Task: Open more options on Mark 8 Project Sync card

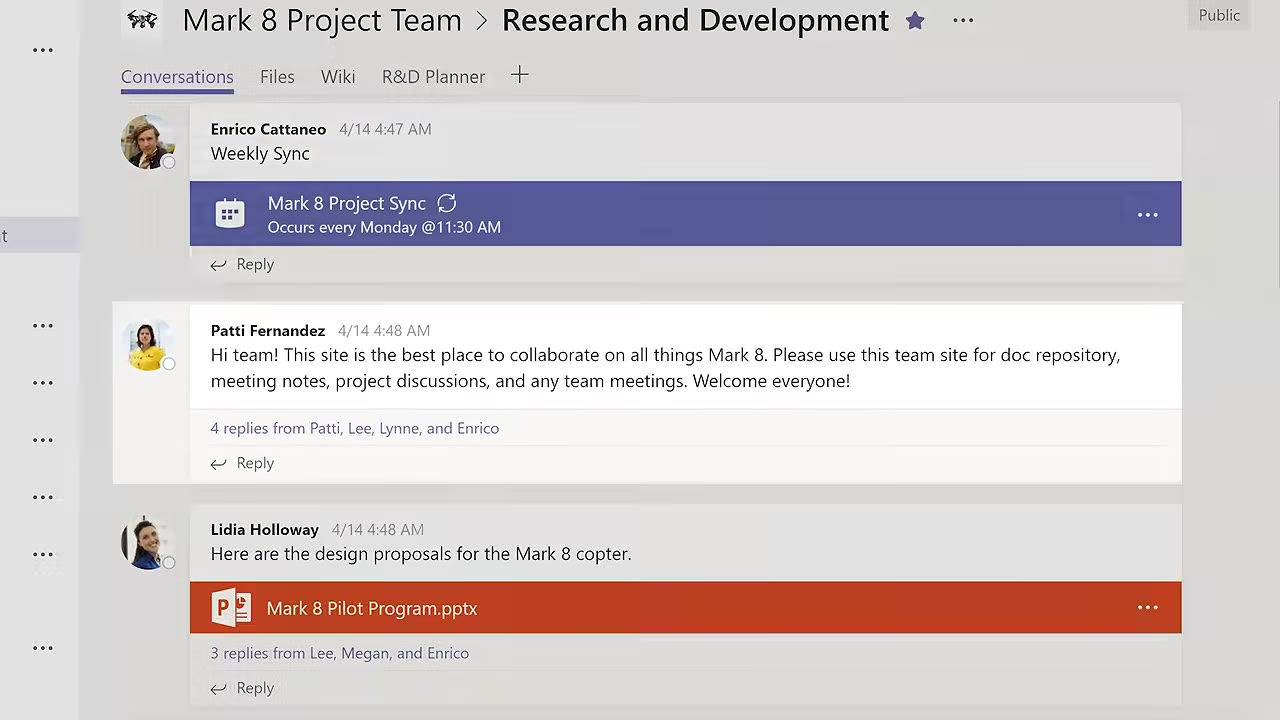Action: 1147,214
